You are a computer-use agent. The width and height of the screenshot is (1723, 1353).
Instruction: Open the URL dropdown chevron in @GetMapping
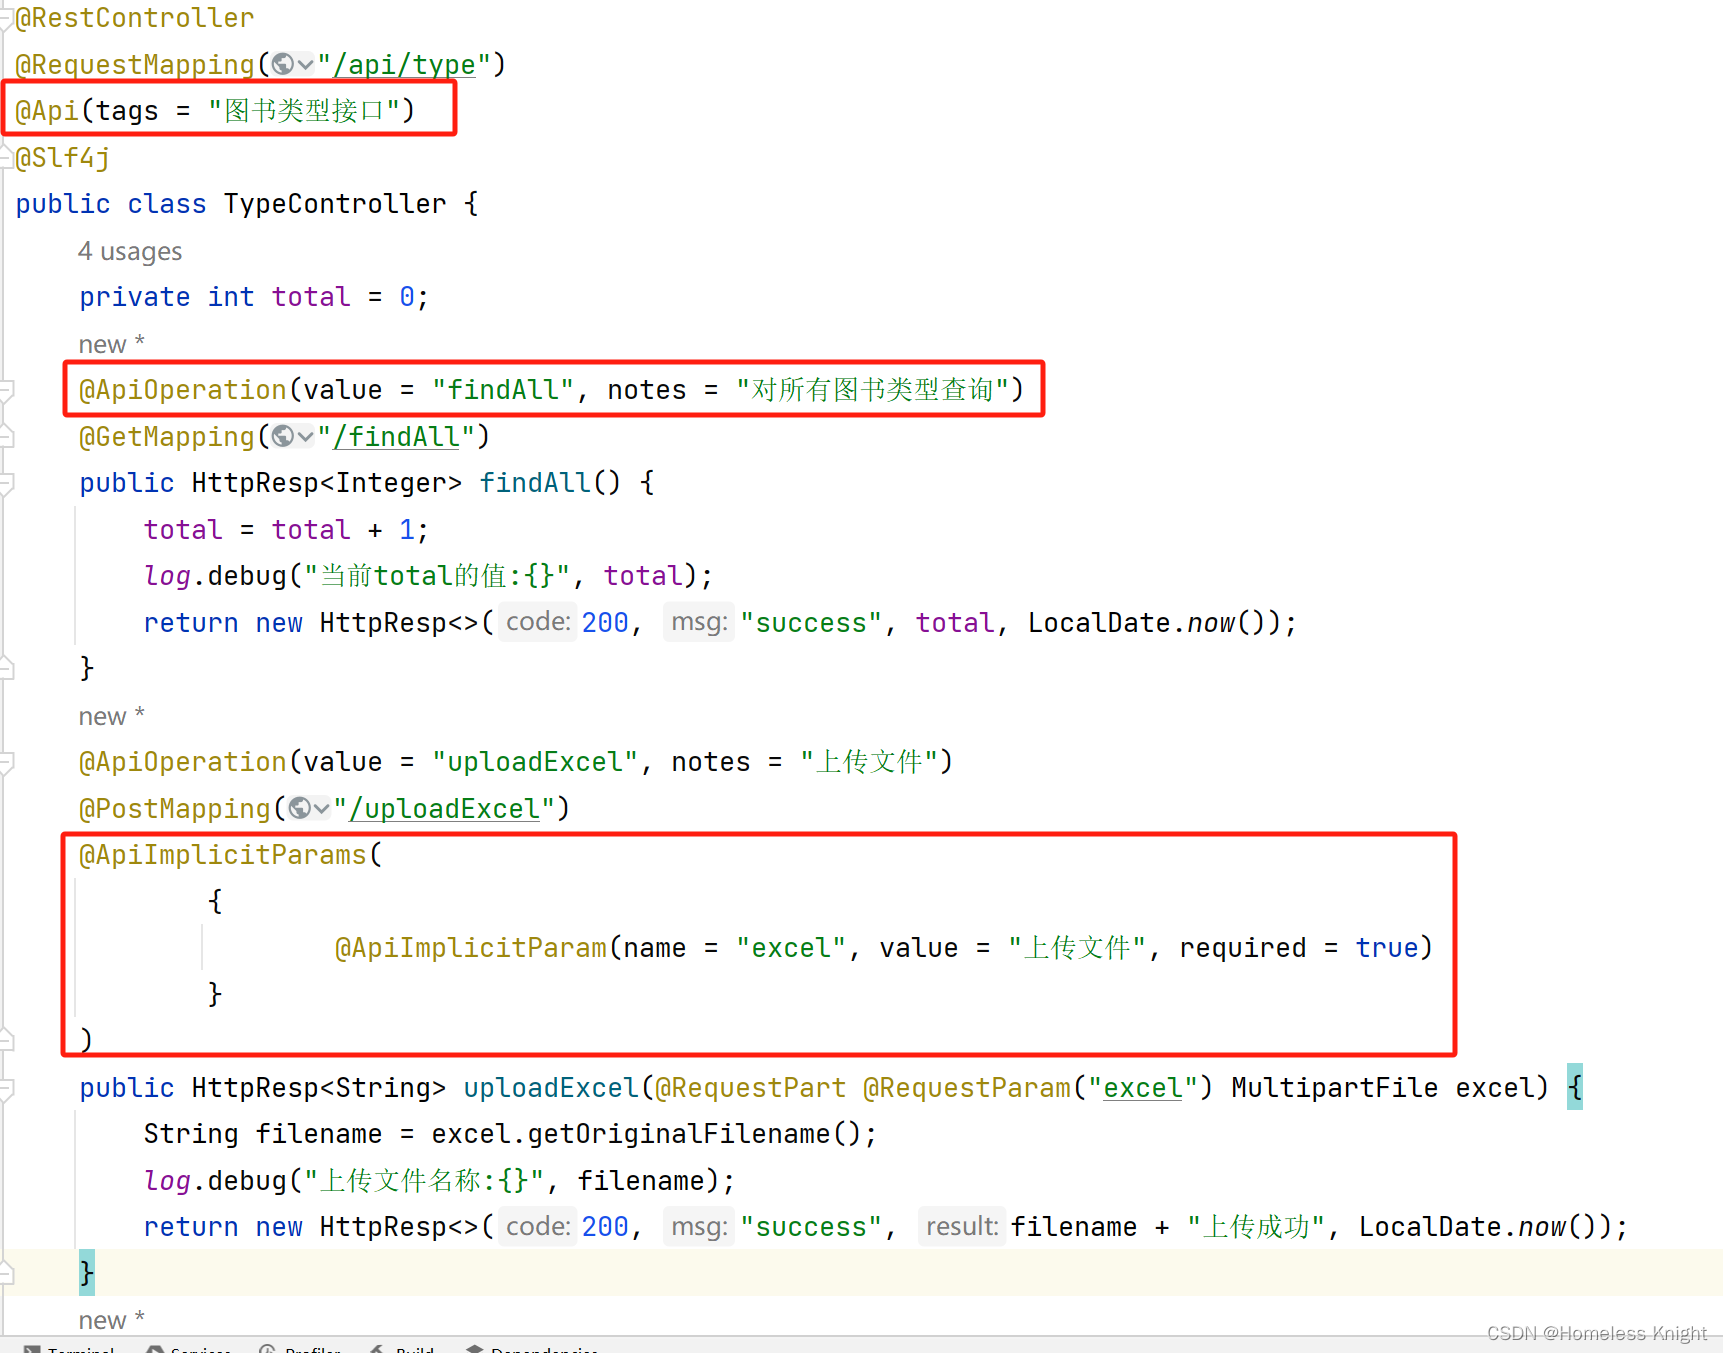[x=305, y=437]
